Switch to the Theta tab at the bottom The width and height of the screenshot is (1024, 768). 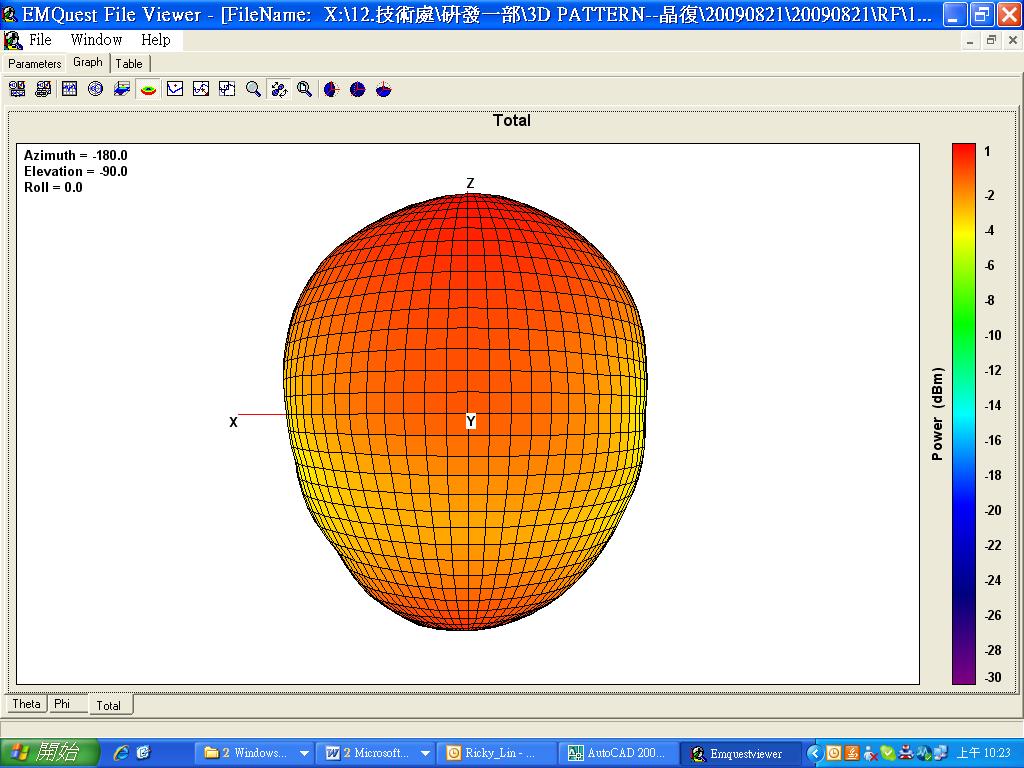click(26, 704)
